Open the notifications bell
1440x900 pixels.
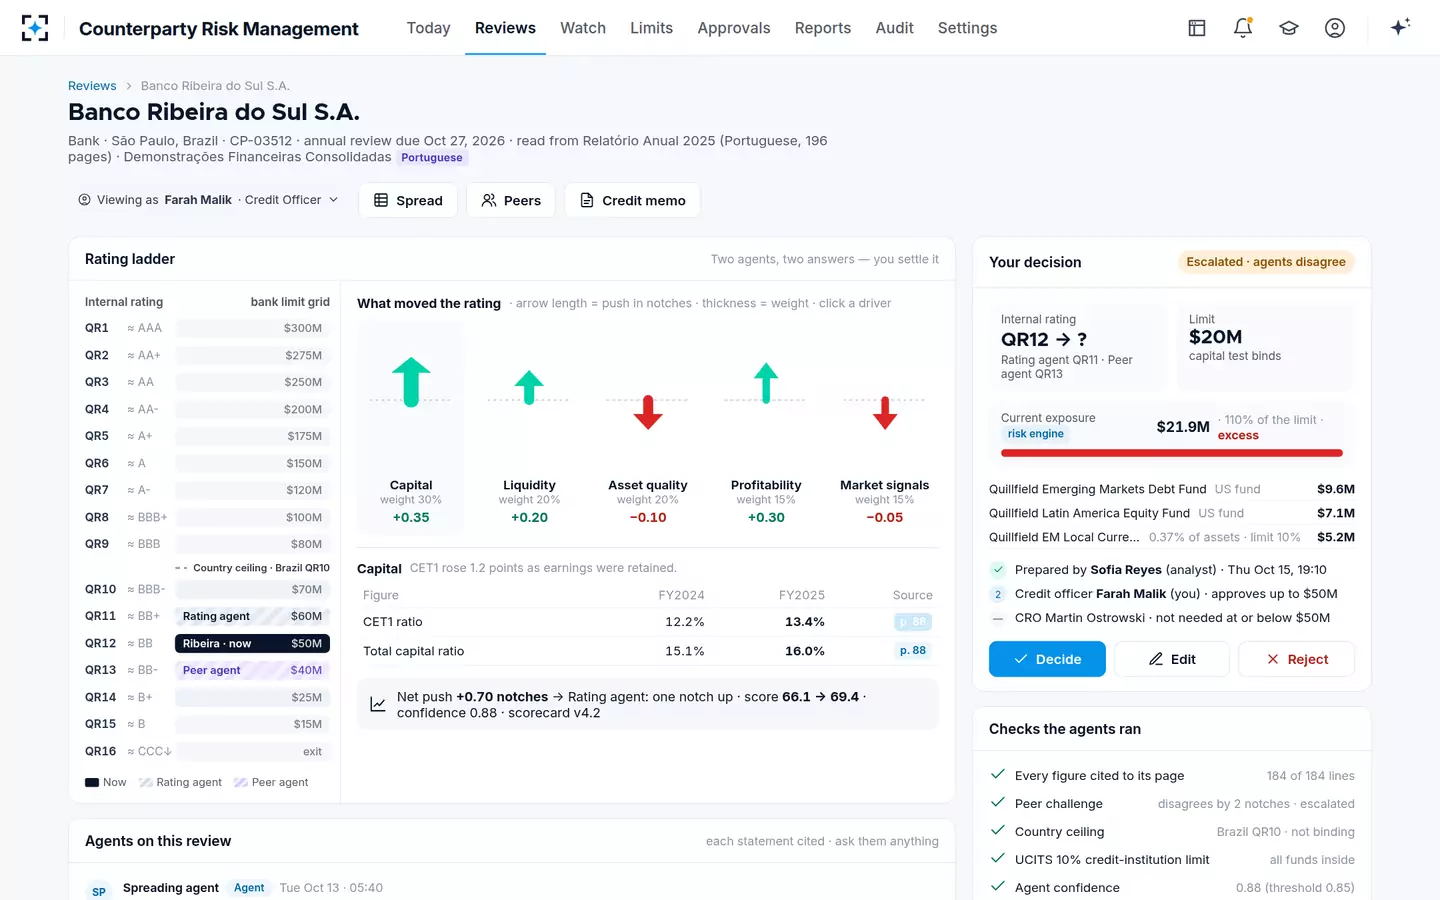click(1243, 28)
